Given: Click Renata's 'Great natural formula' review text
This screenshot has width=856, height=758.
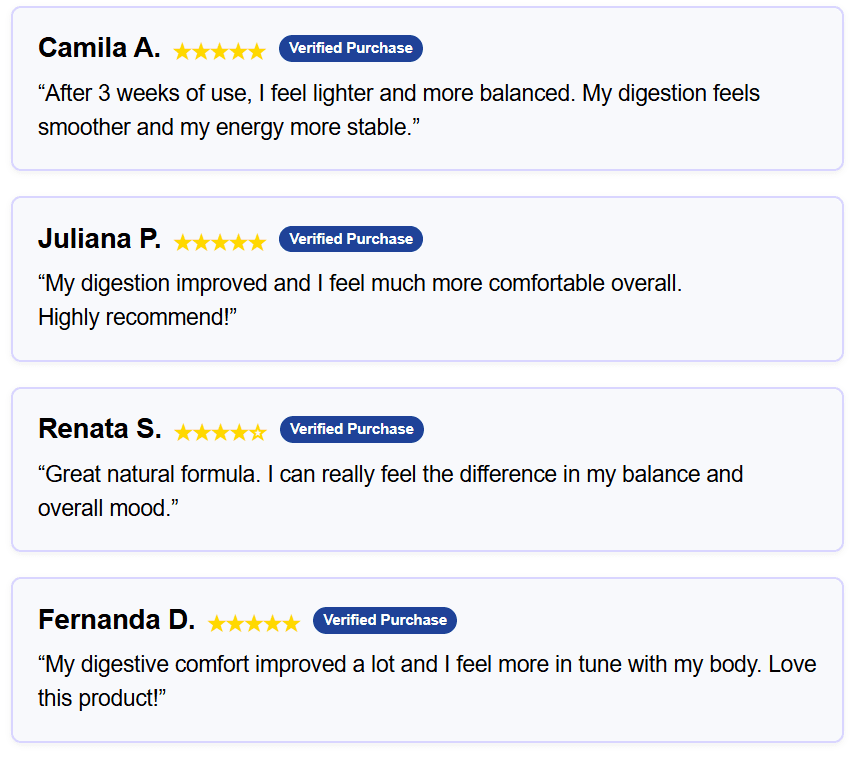Looking at the screenshot, I should [390, 491].
